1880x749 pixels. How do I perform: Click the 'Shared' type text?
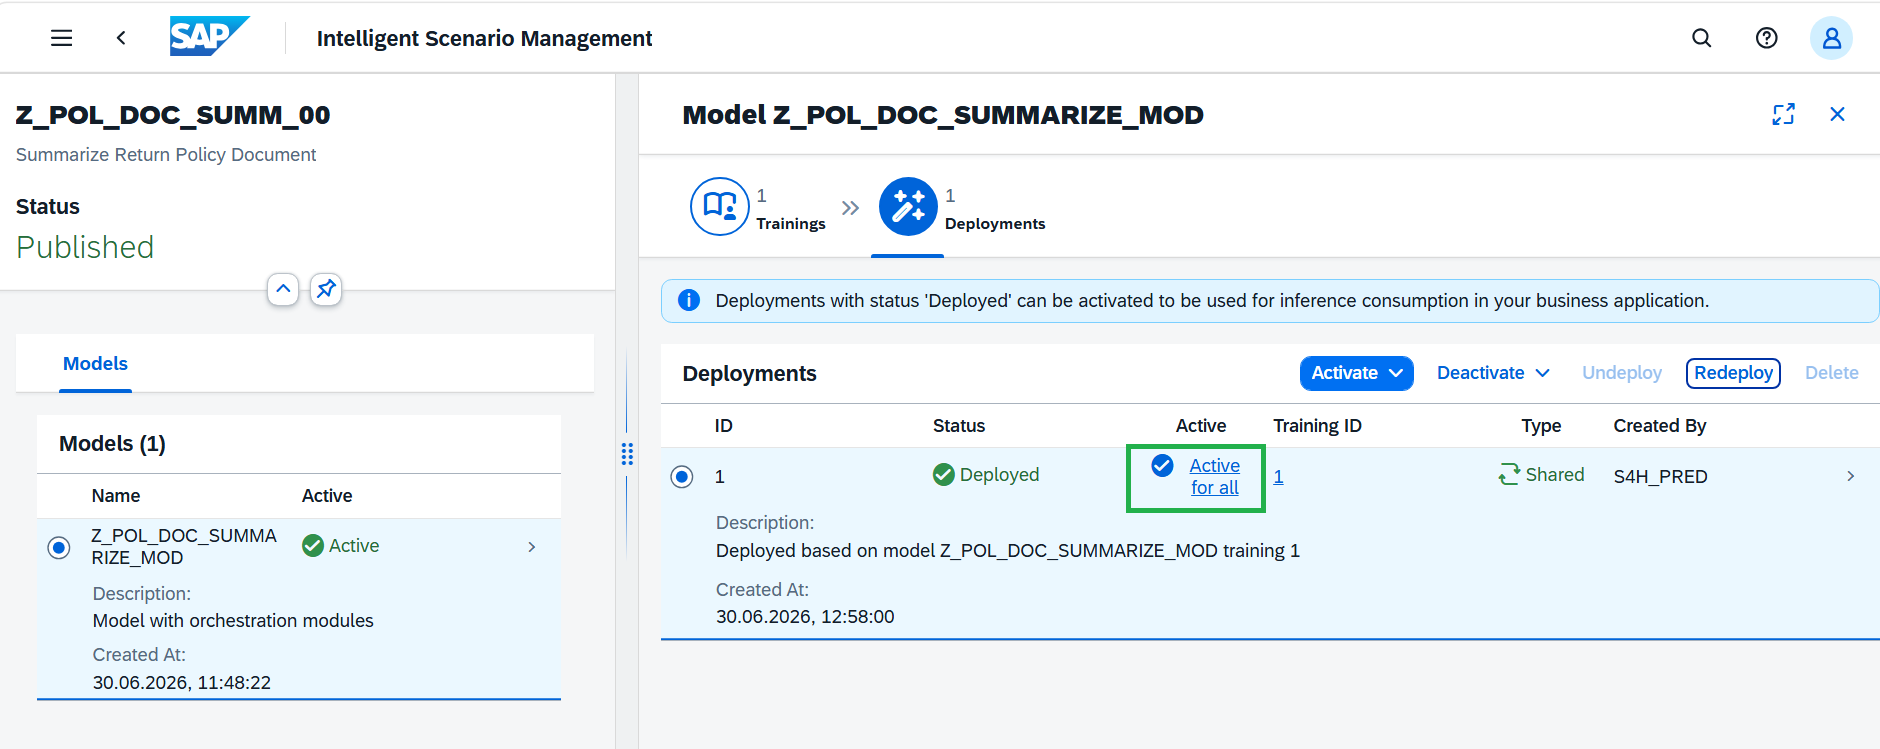1554,475
